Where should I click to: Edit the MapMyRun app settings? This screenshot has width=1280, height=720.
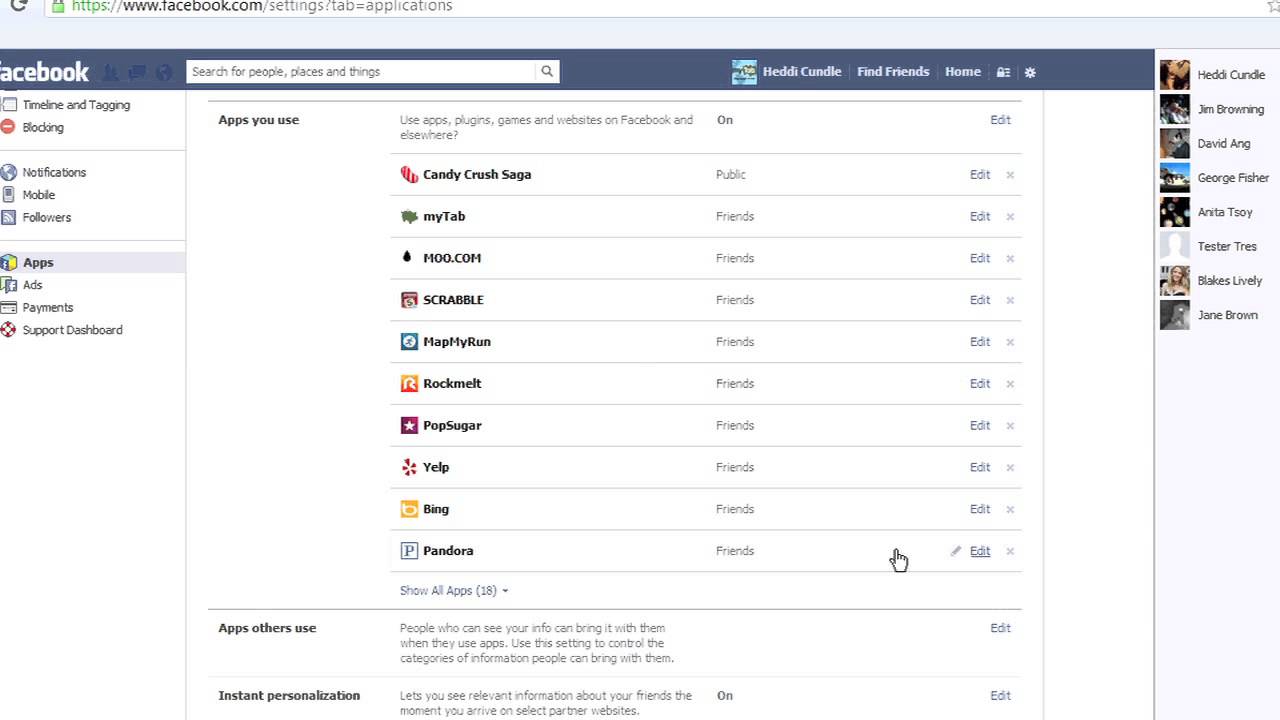[x=979, y=342]
